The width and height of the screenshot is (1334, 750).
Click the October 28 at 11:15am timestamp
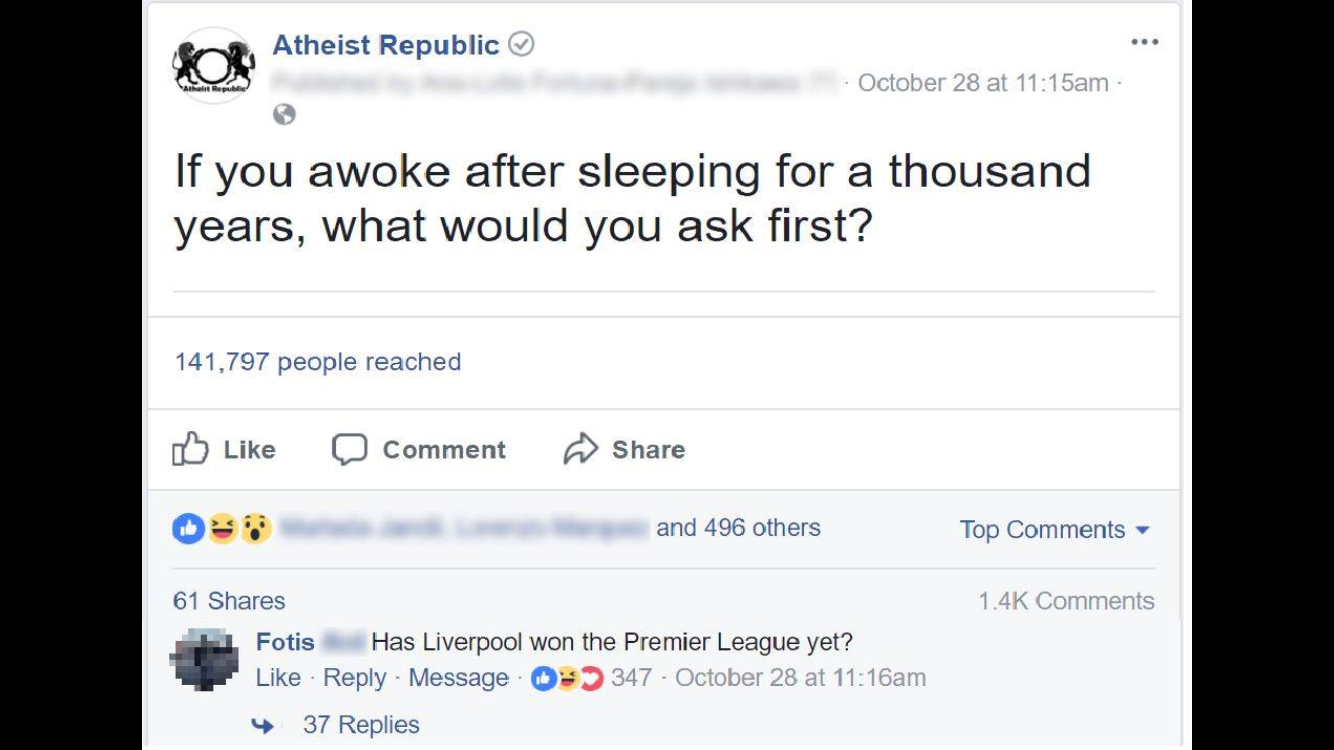(x=982, y=83)
